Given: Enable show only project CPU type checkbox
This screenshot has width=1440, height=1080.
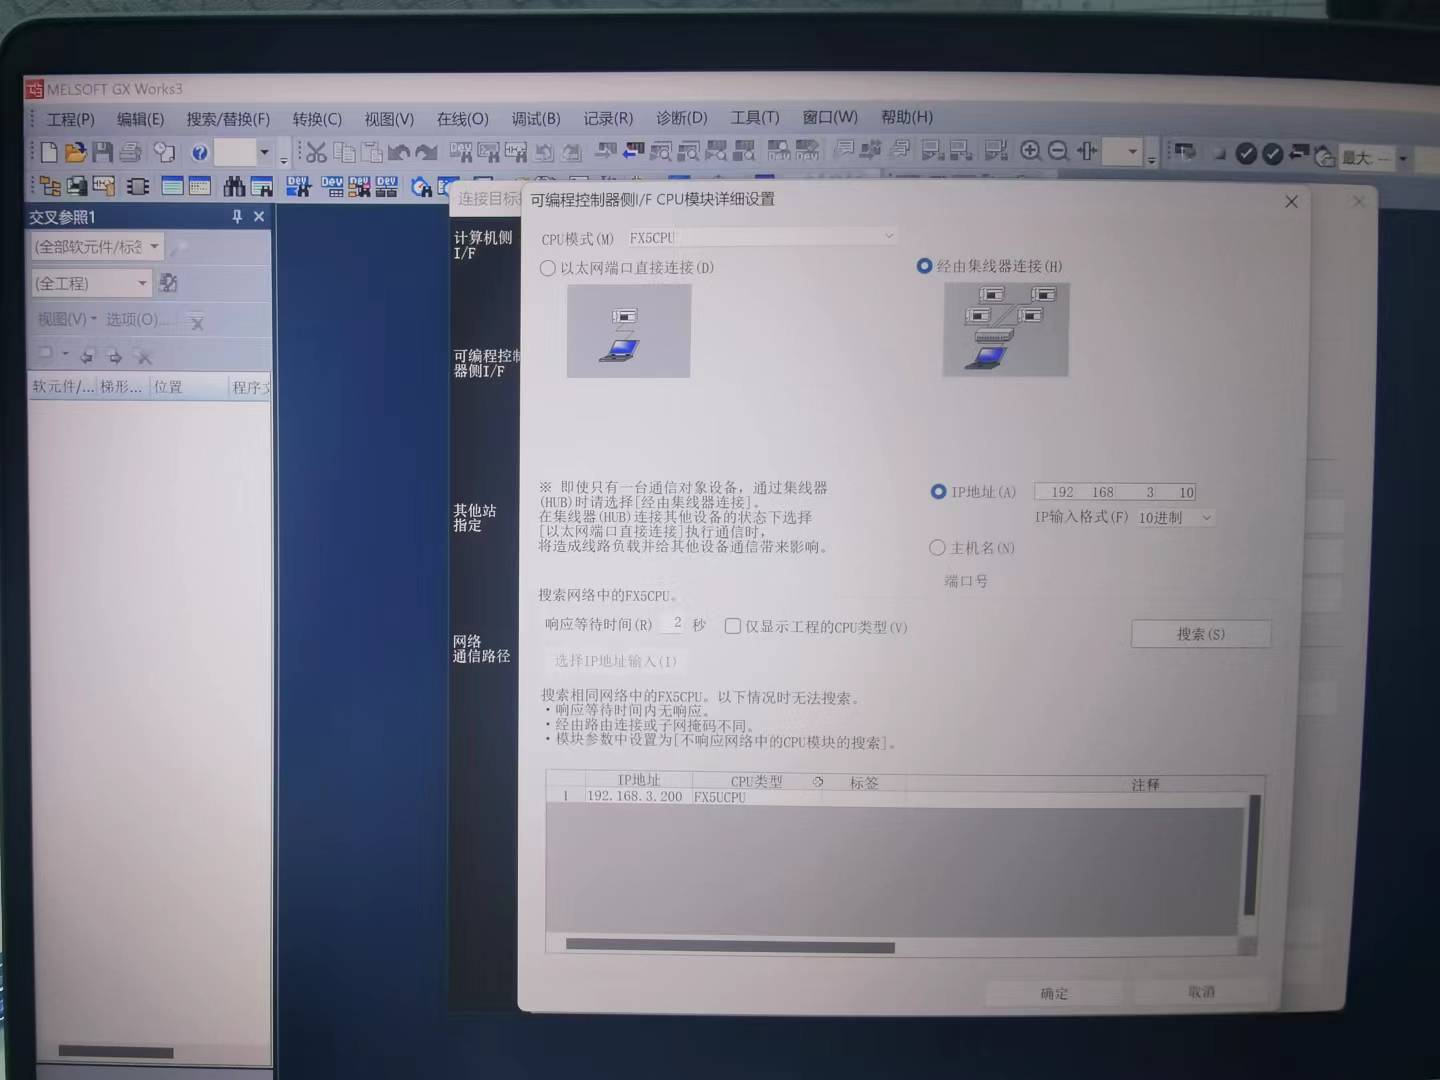Looking at the screenshot, I should (733, 626).
